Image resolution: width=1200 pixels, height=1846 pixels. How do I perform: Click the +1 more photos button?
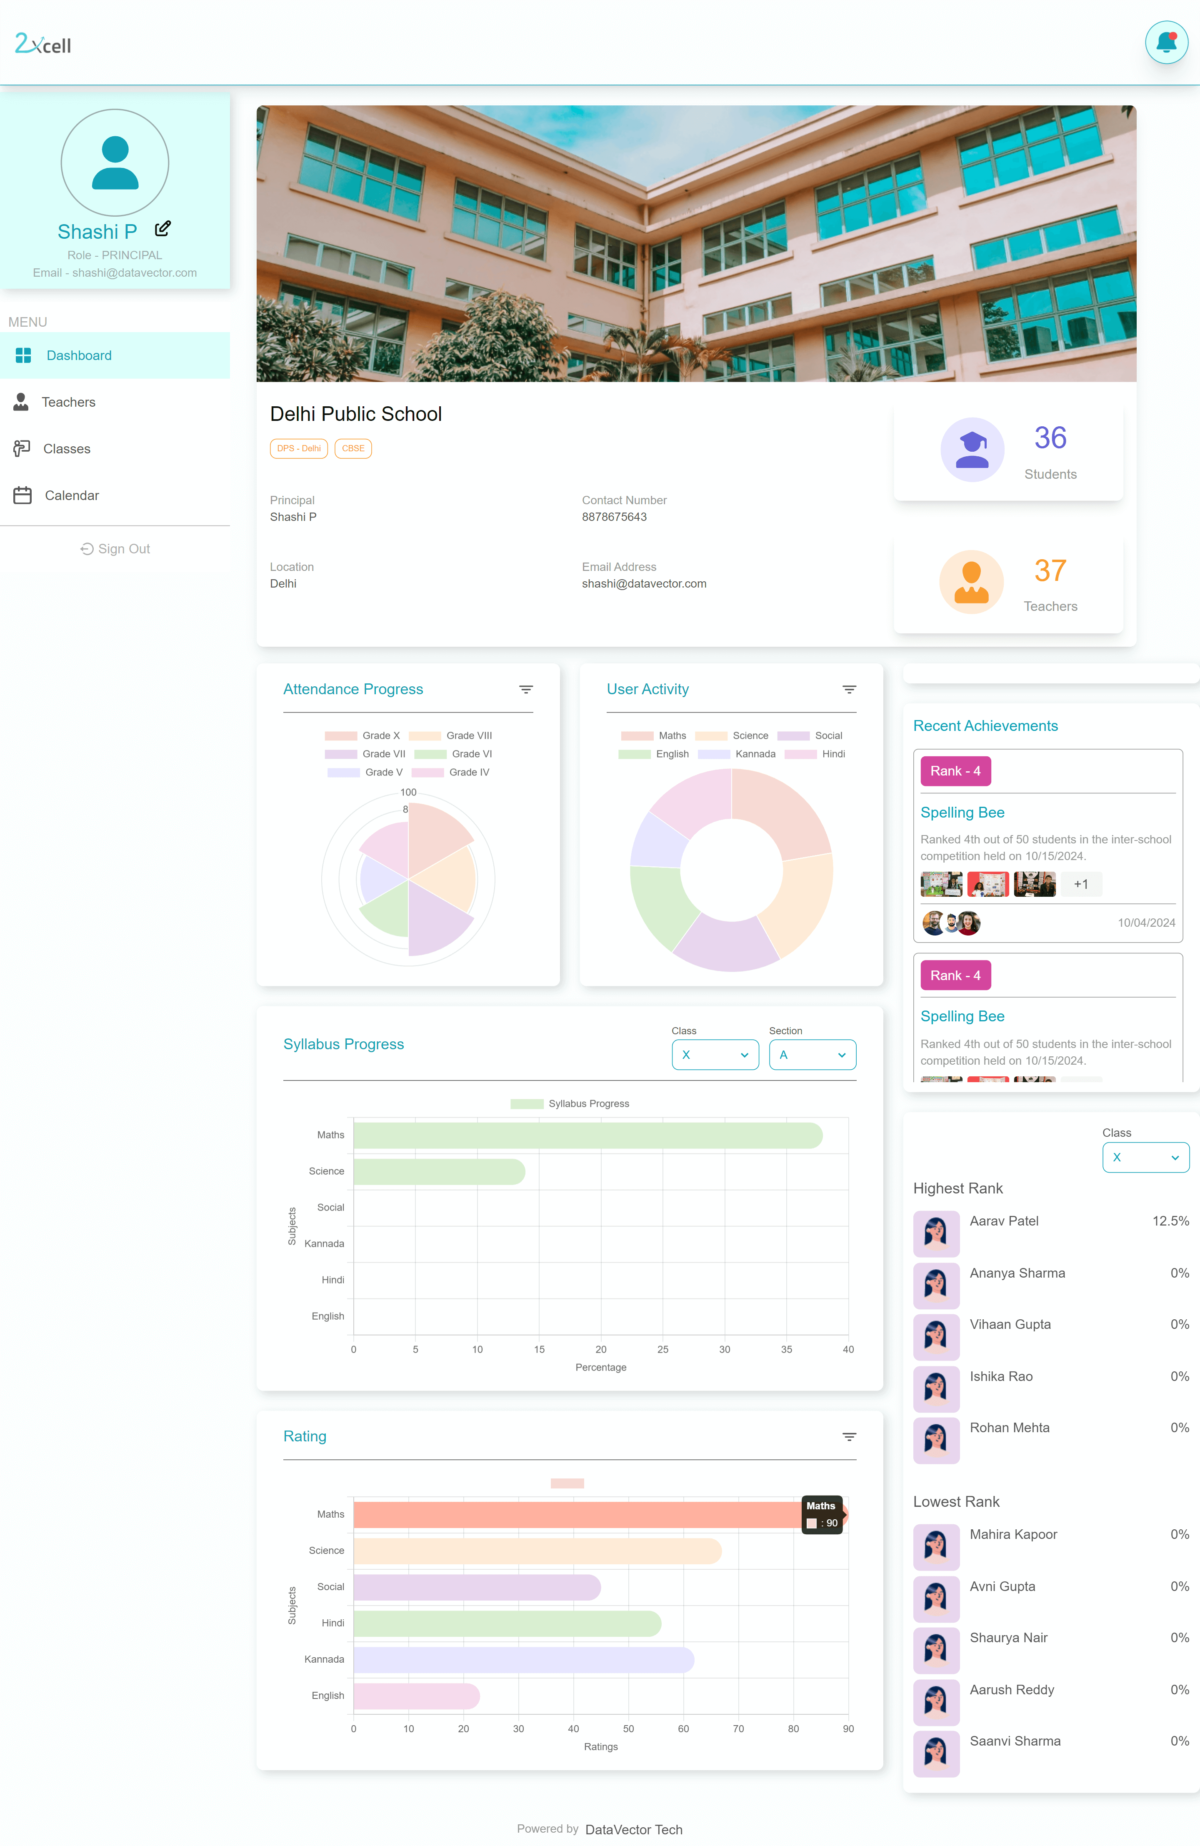[1081, 884]
